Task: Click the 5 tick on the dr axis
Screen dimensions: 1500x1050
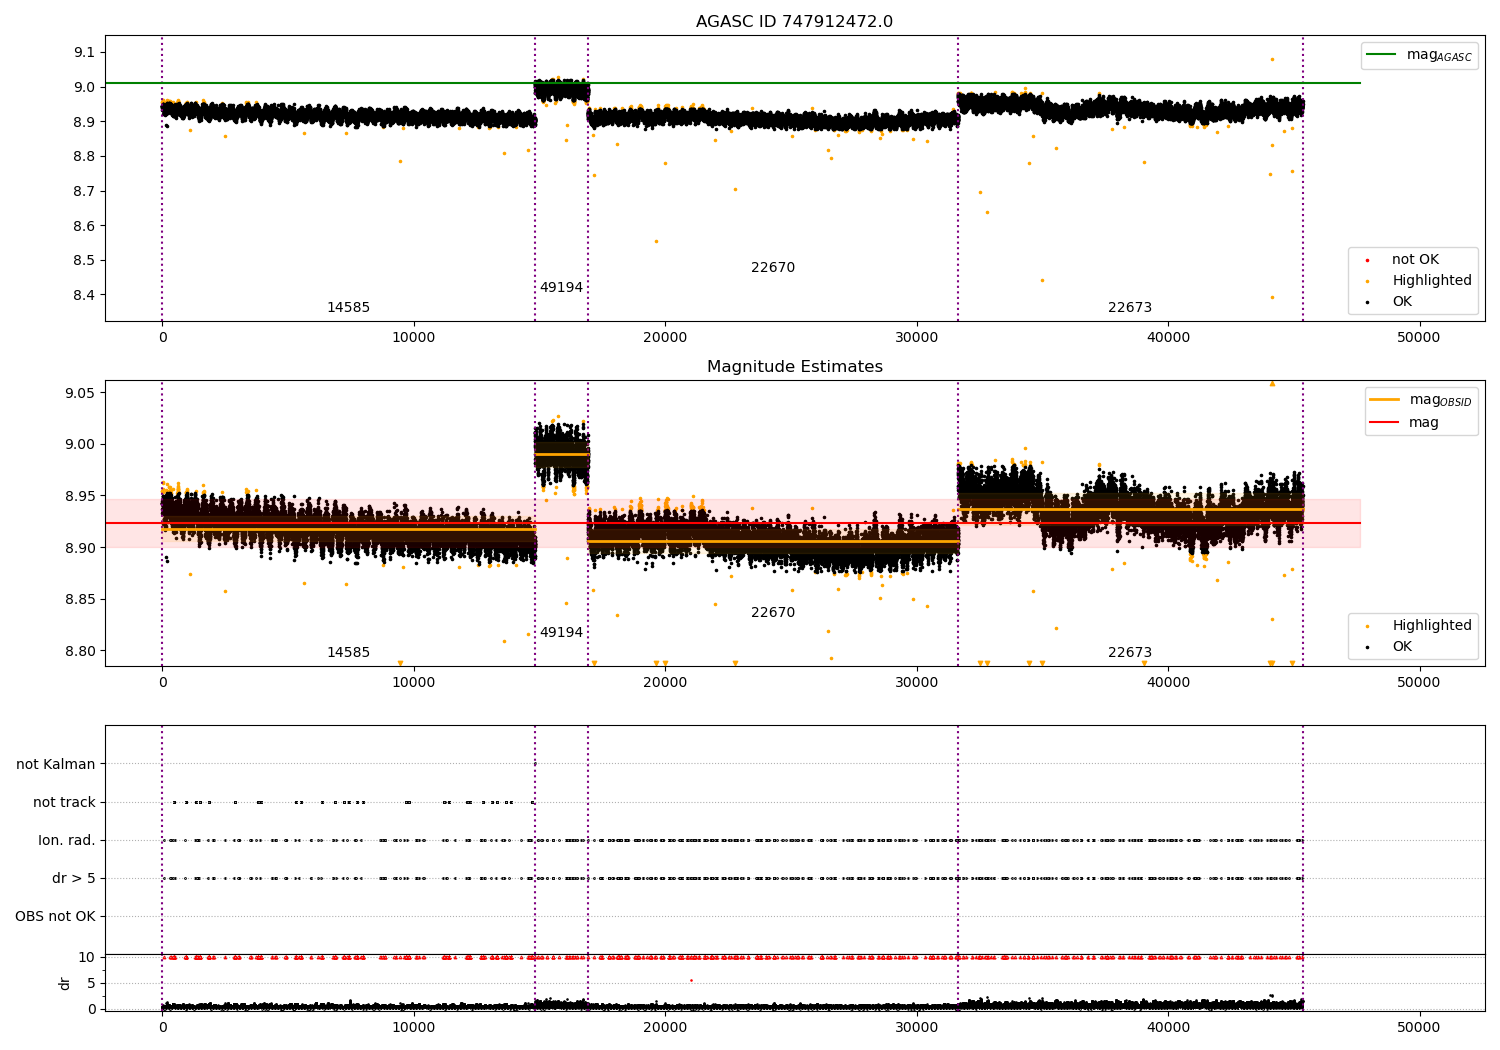Action: [91, 984]
